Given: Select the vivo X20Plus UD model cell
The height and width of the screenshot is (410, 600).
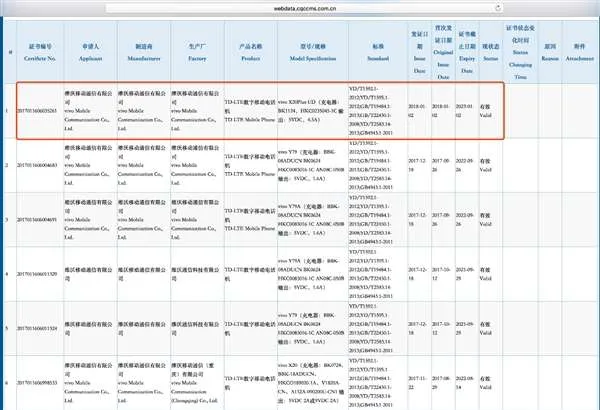Looking at the screenshot, I should (x=313, y=111).
